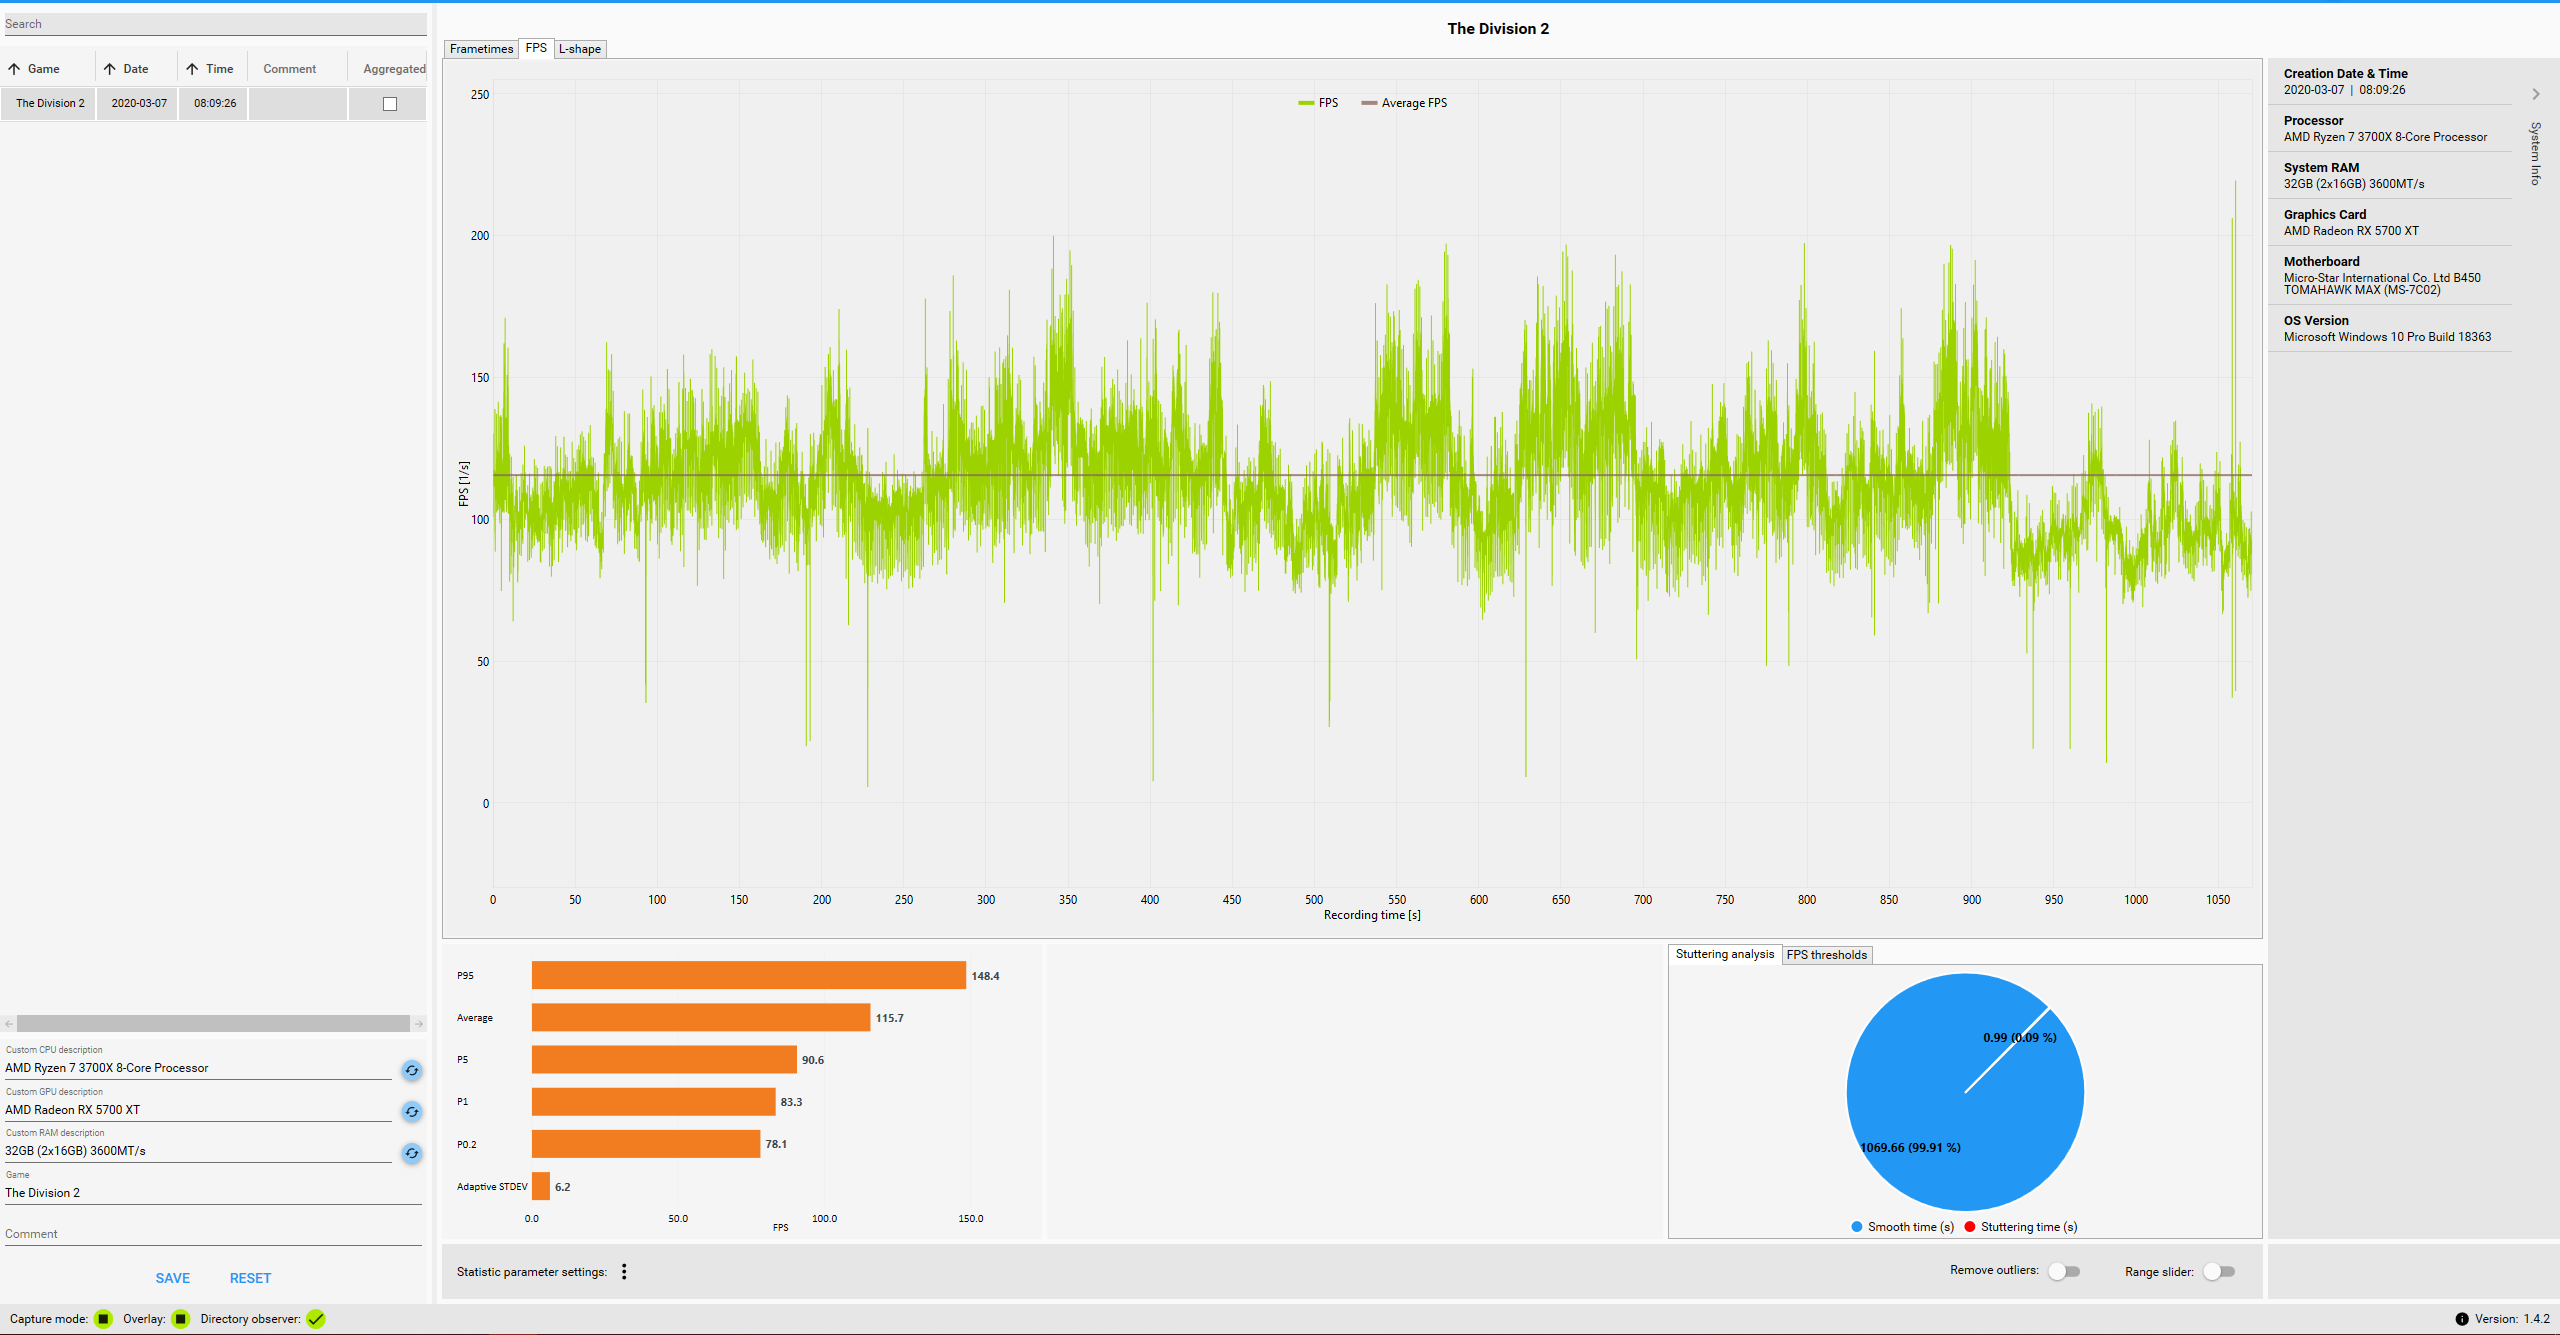Collapse the System Info side panel
The height and width of the screenshot is (1335, 2560).
pos(2535,94)
